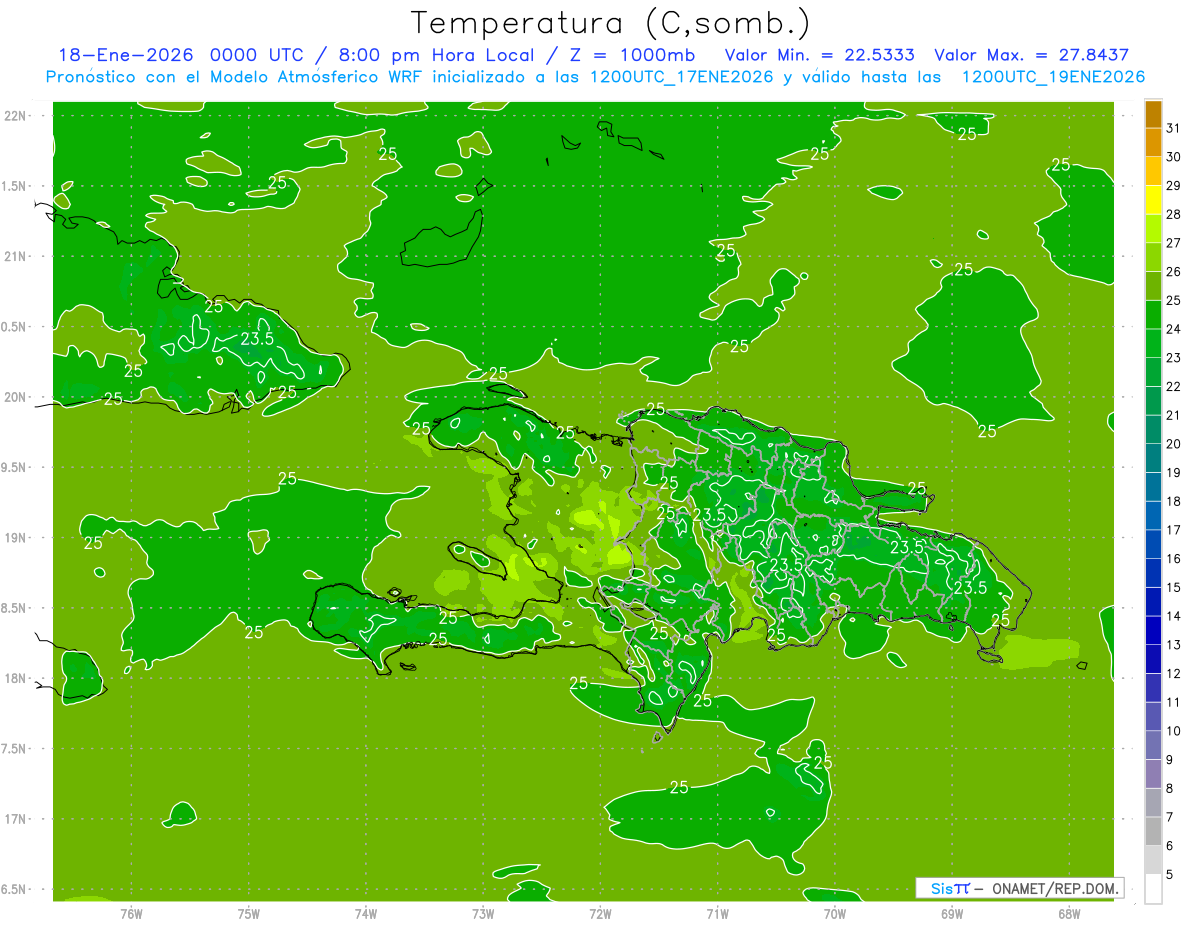Click the "6.5N" latitude label
This screenshot has width=1200, height=927.
(x=14, y=889)
